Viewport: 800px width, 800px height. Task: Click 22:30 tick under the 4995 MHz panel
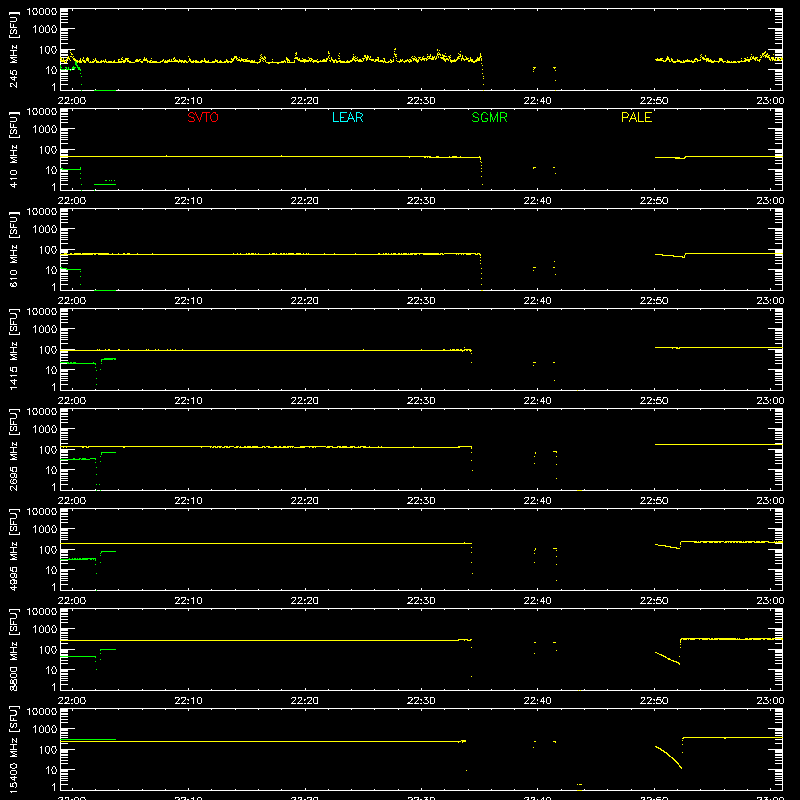click(x=421, y=601)
